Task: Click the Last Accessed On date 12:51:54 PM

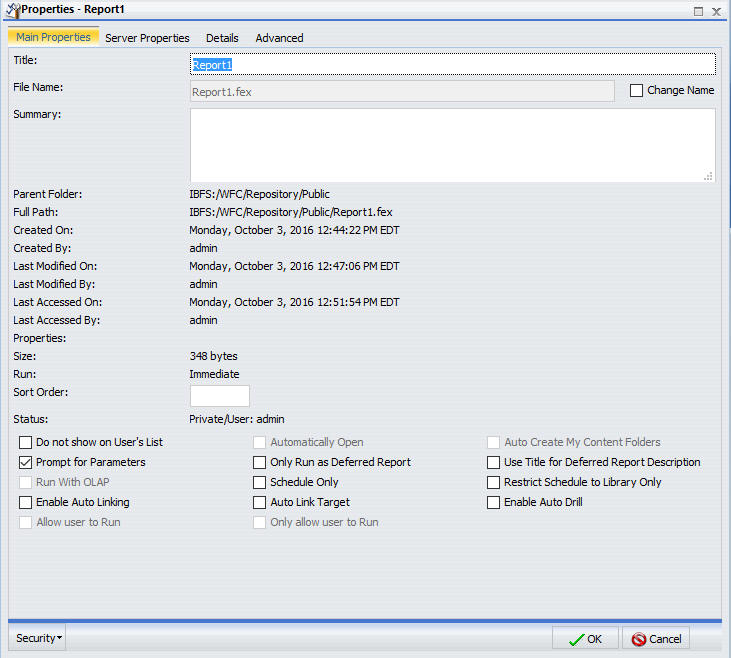Action: [x=294, y=302]
